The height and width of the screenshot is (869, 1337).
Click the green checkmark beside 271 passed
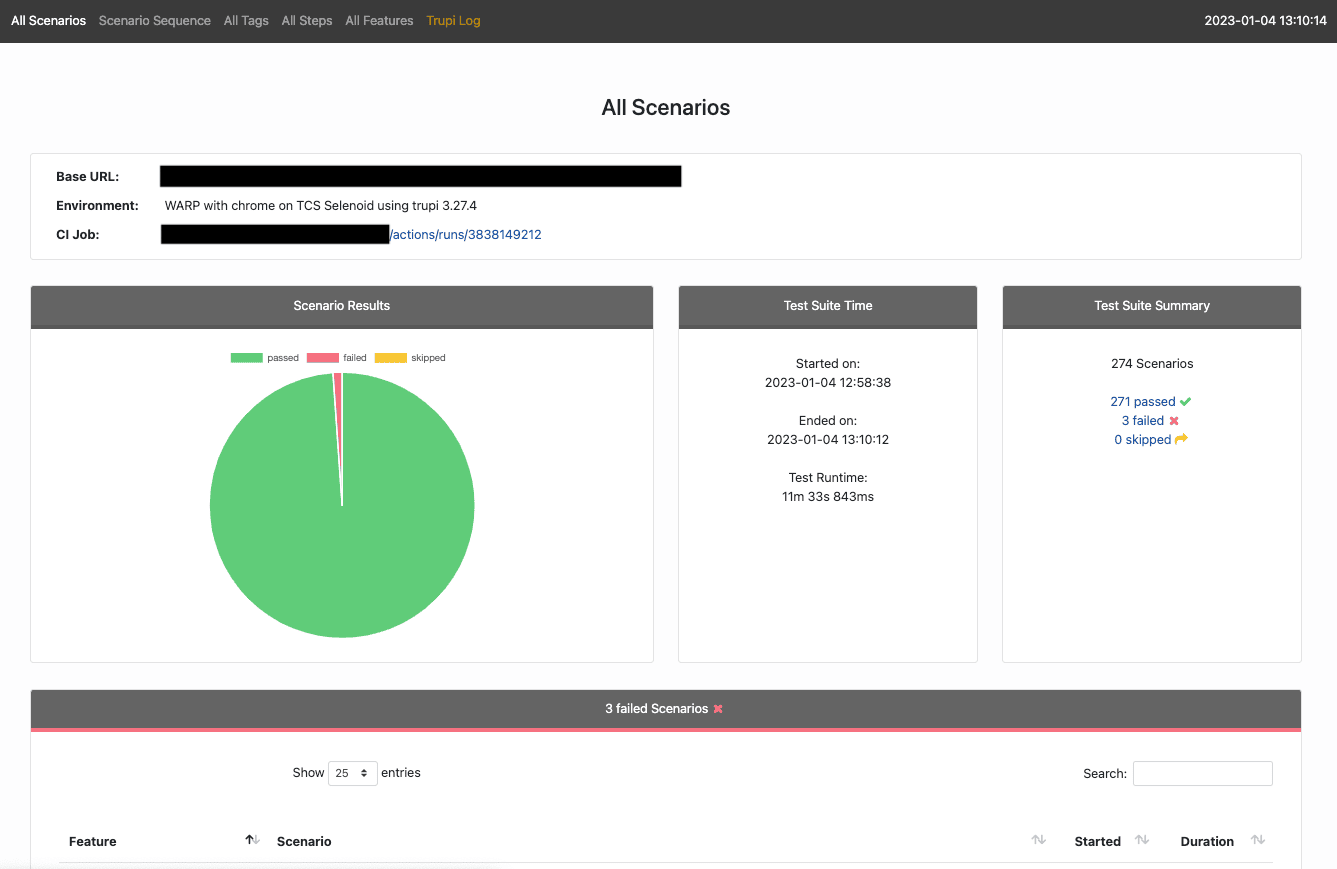click(x=1185, y=401)
